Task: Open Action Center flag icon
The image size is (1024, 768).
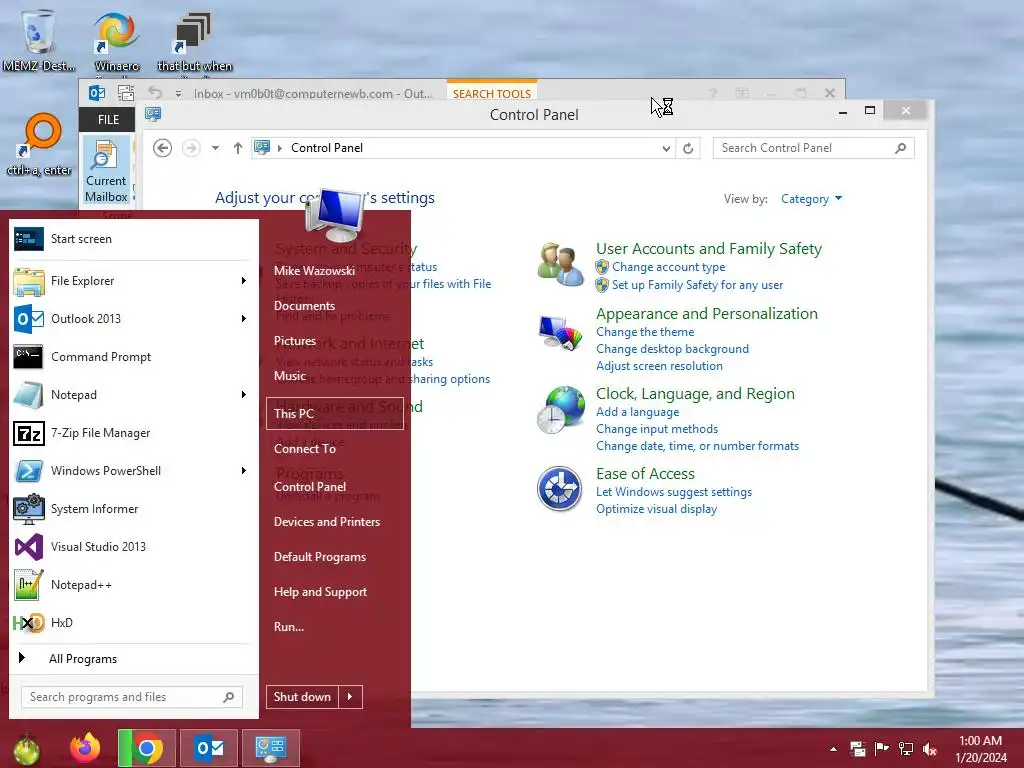Action: 882,749
